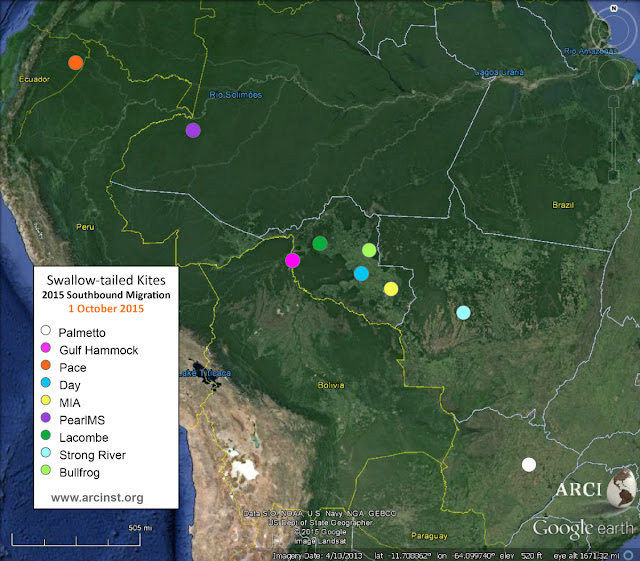This screenshot has width=640, height=561.
Task: Click zoom-out end of the zoom slider
Action: click(x=614, y=176)
